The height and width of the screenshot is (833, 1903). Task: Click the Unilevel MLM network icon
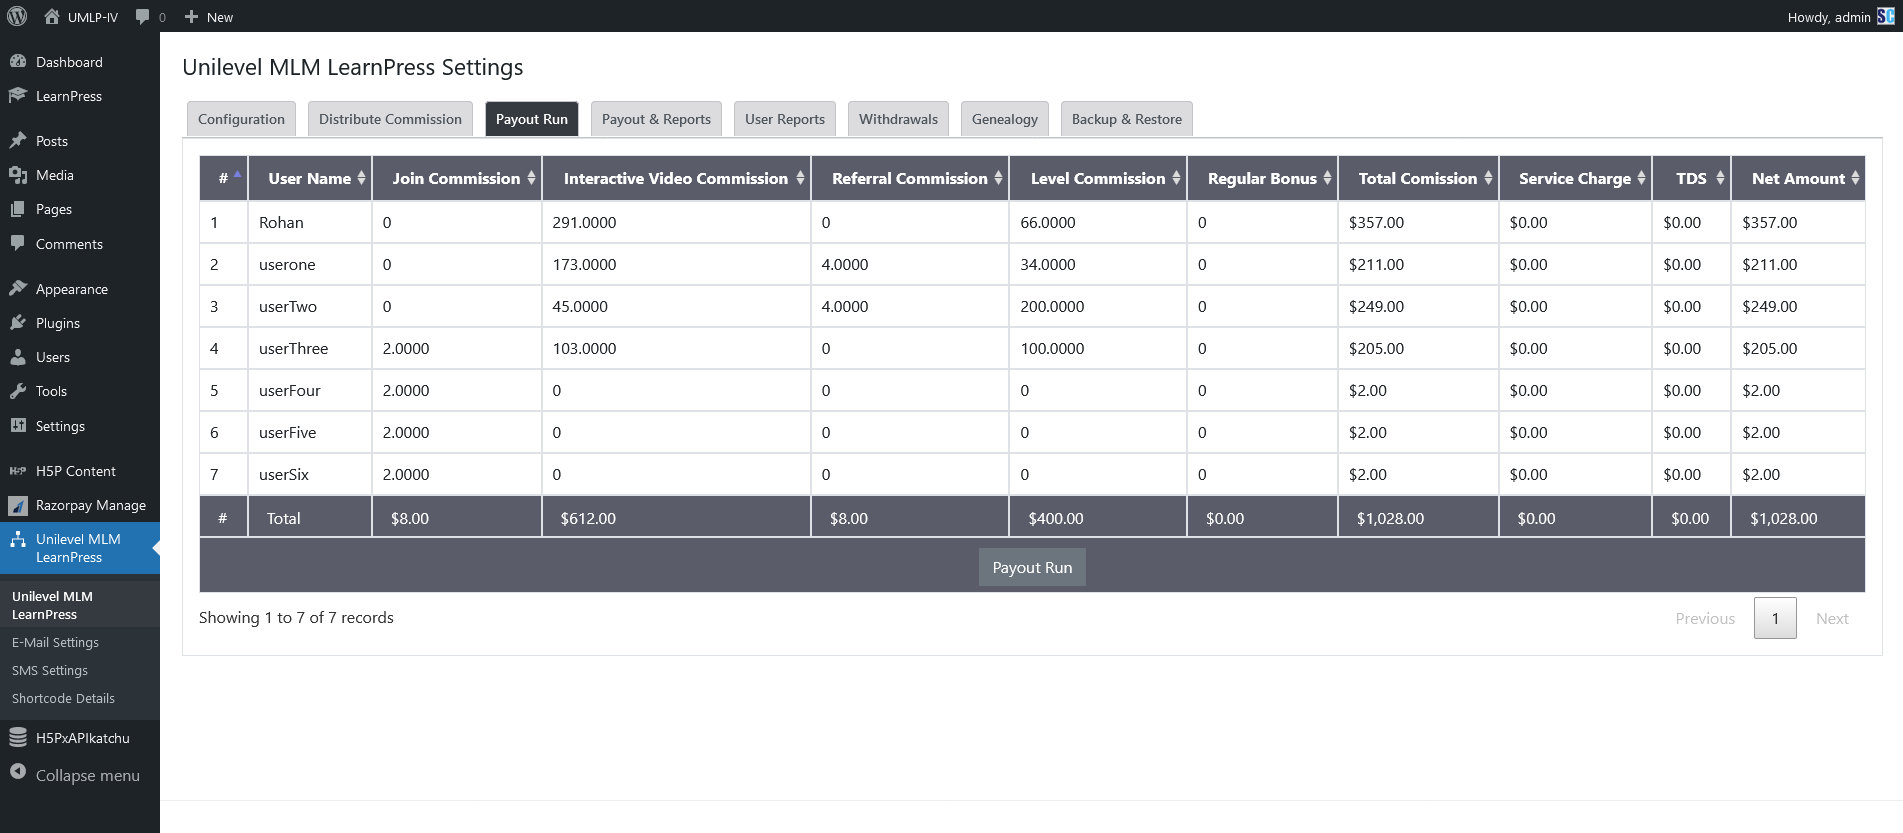pos(18,539)
